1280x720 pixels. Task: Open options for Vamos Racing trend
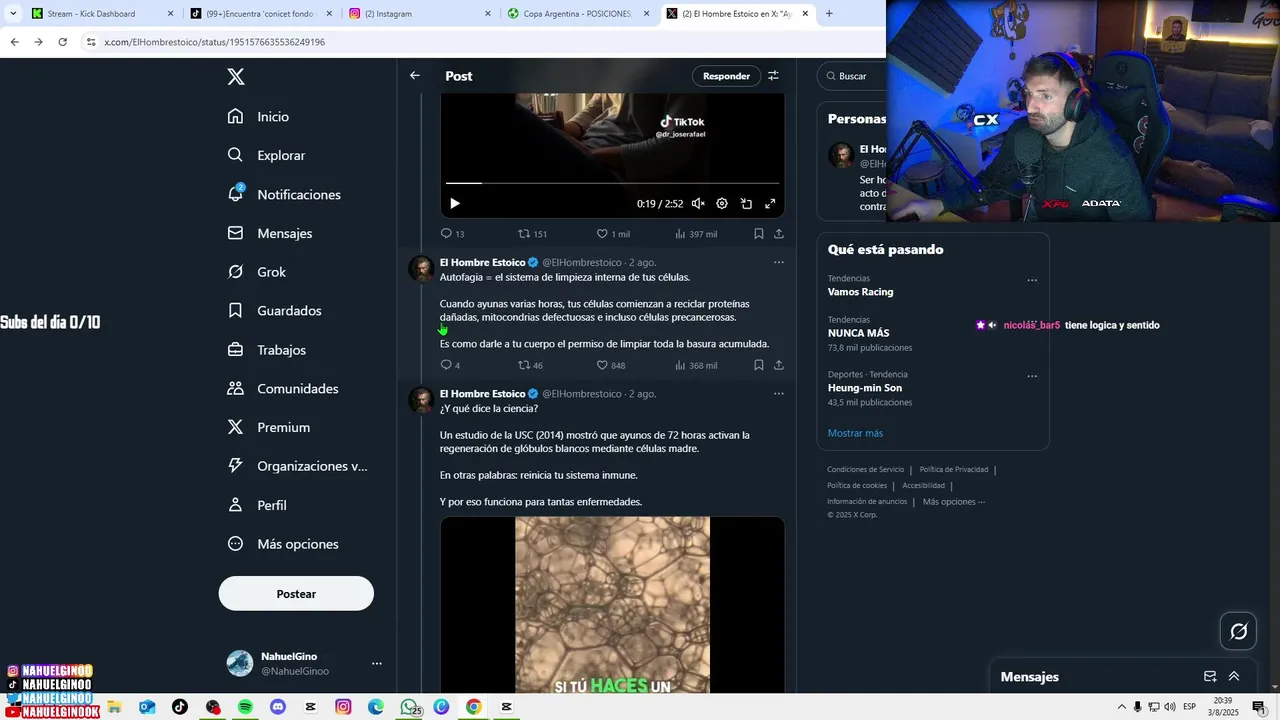(1032, 280)
